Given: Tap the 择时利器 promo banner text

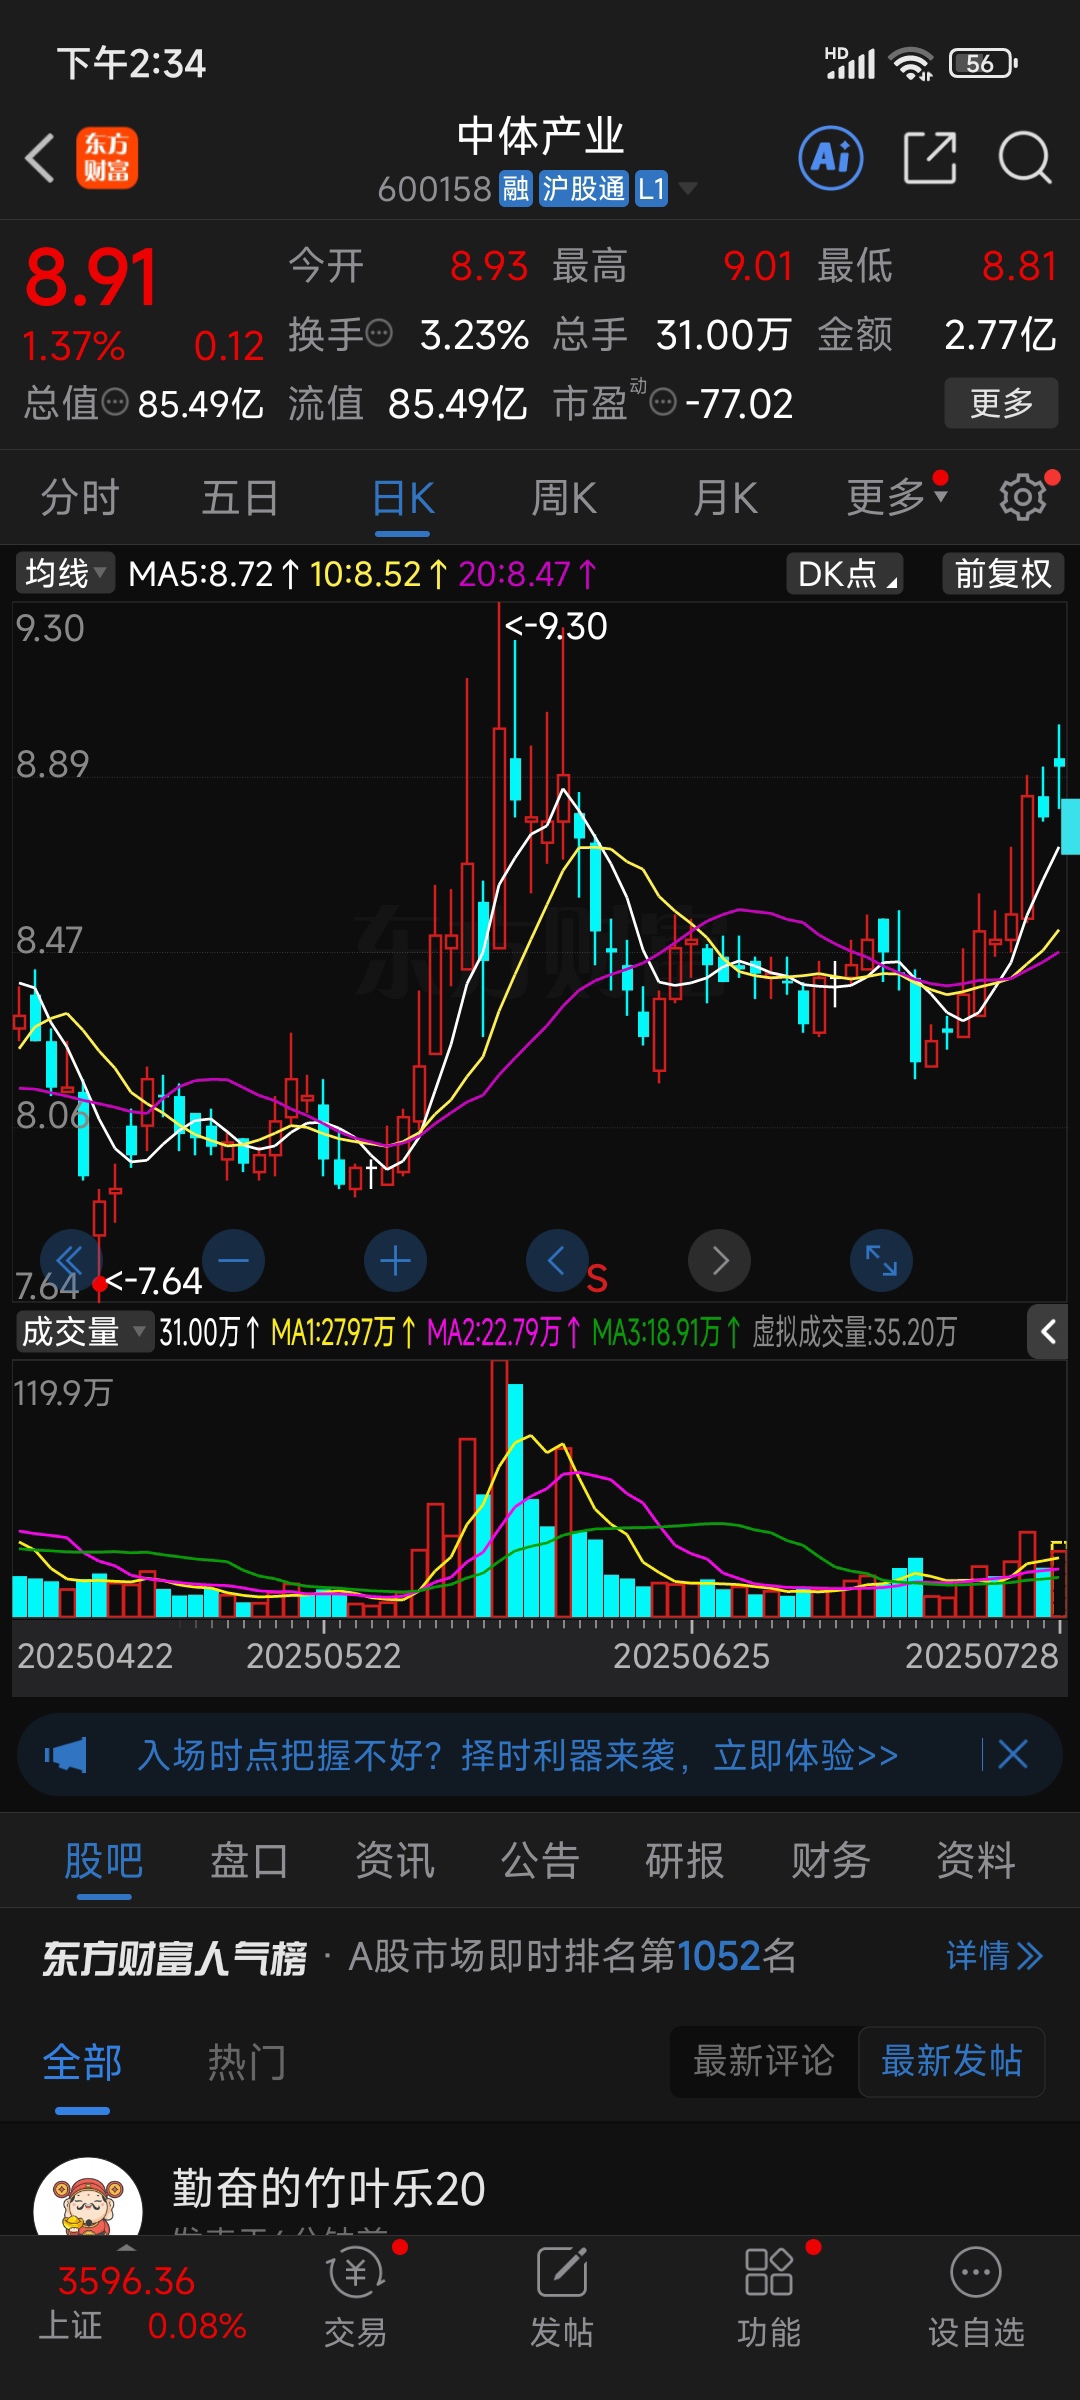Looking at the screenshot, I should click(x=518, y=1754).
